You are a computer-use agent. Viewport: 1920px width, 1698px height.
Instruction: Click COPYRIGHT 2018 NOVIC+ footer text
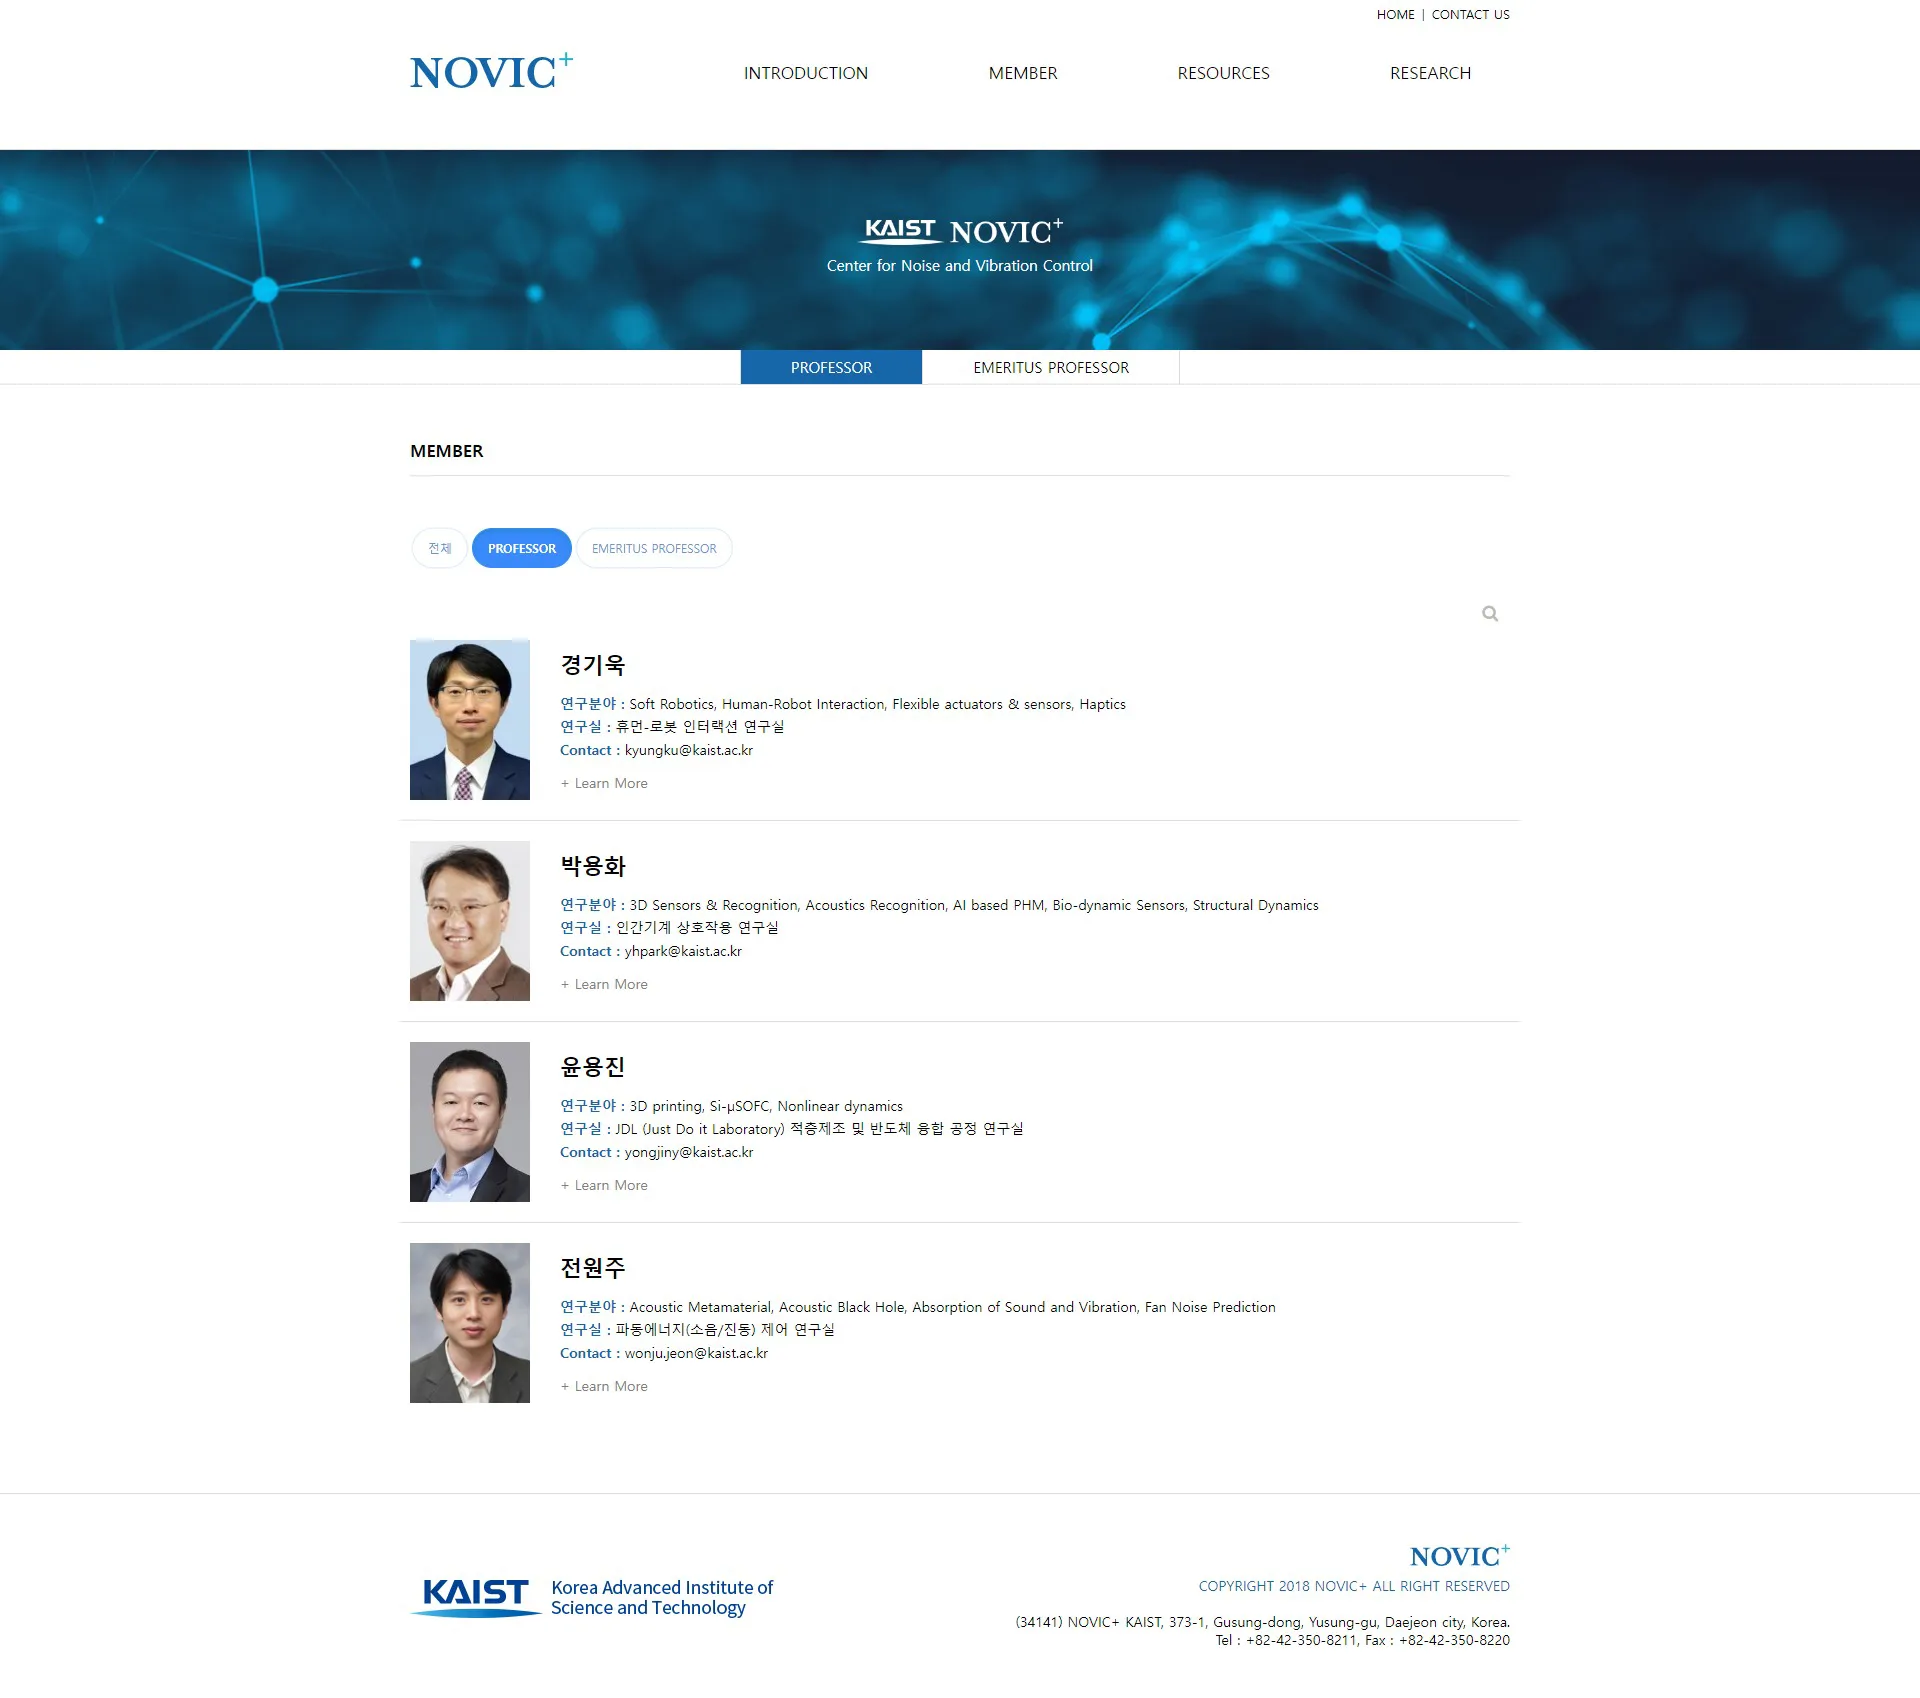(x=1354, y=1586)
